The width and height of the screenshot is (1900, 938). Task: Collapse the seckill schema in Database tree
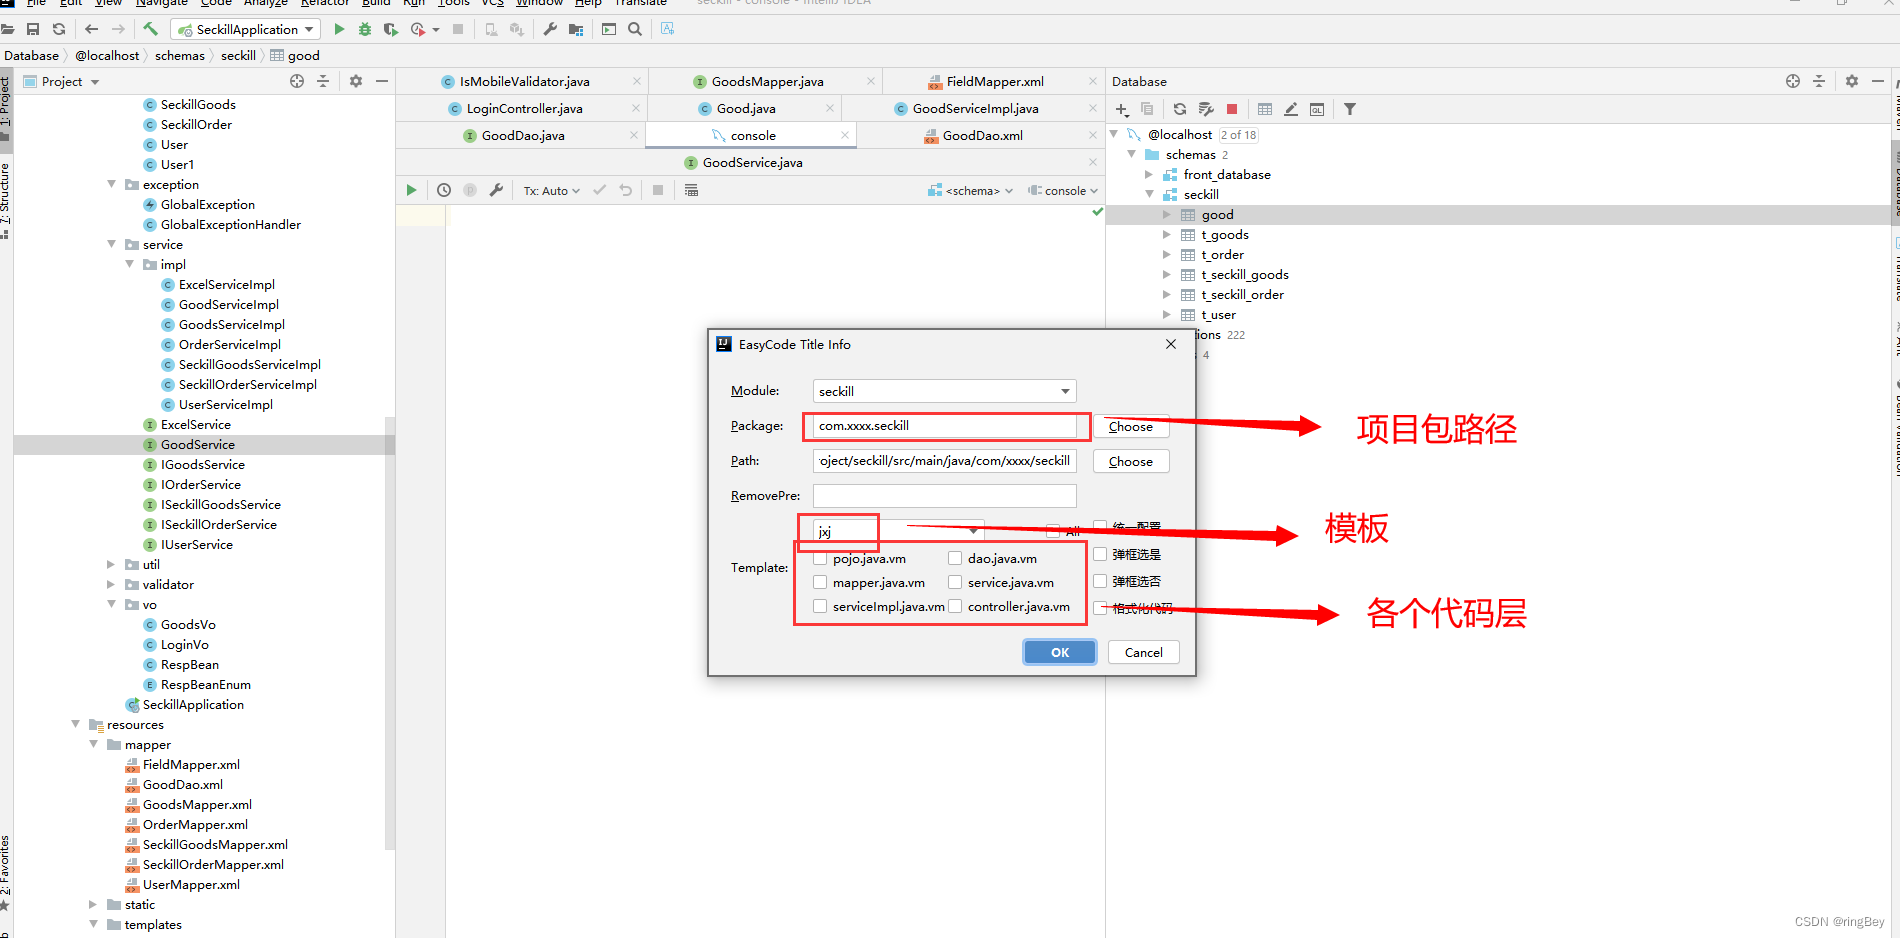pyautogui.click(x=1149, y=194)
